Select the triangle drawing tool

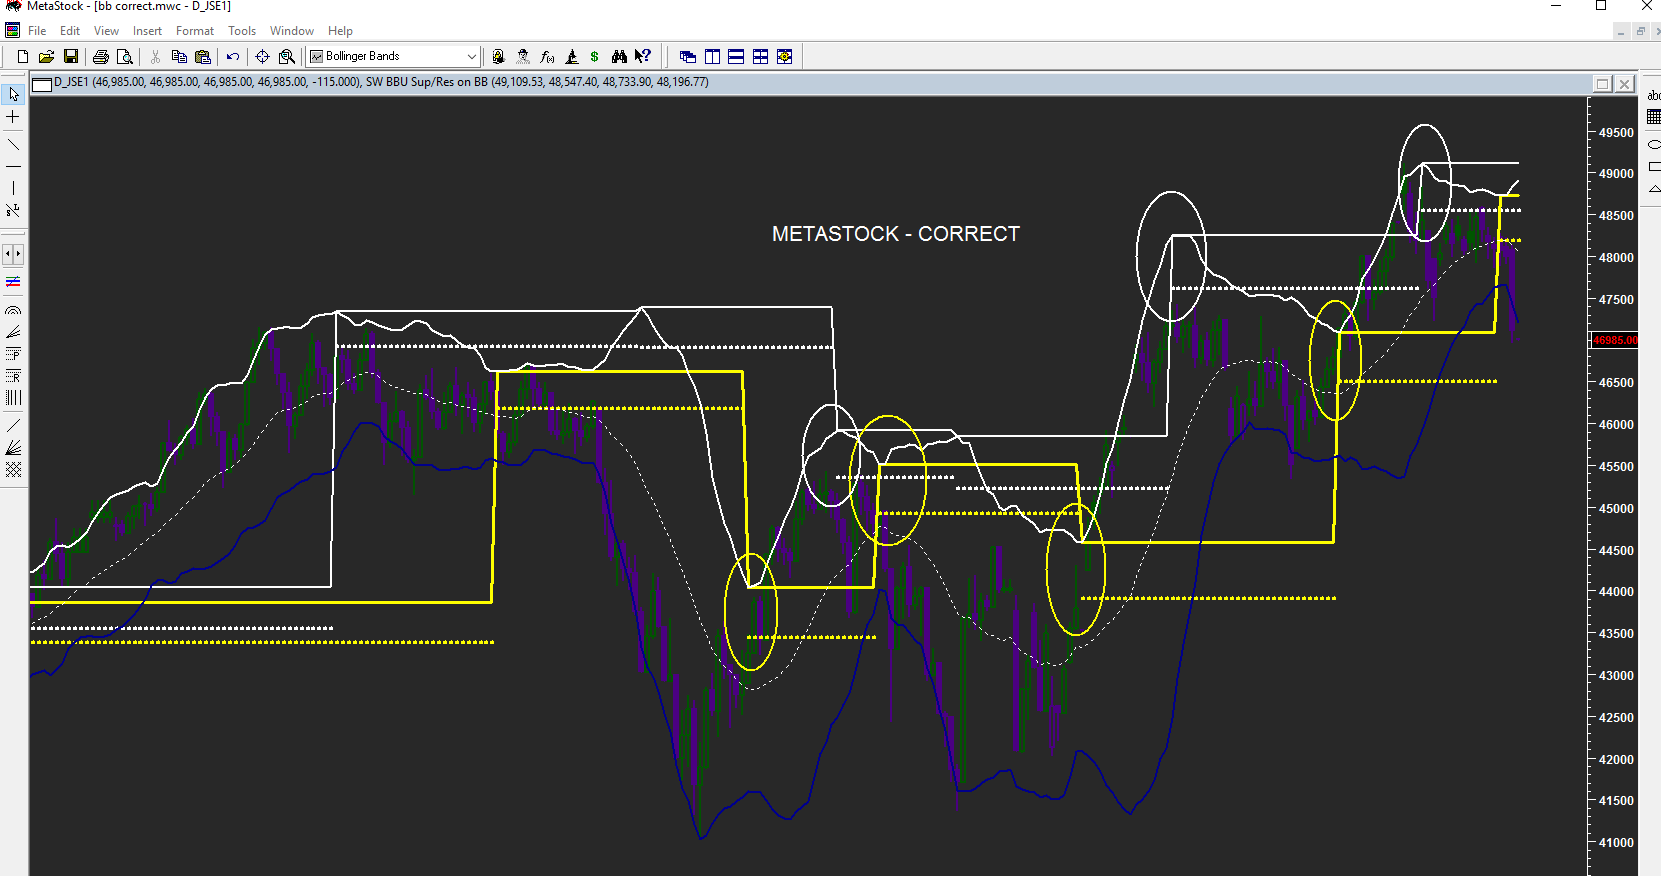coord(1654,188)
